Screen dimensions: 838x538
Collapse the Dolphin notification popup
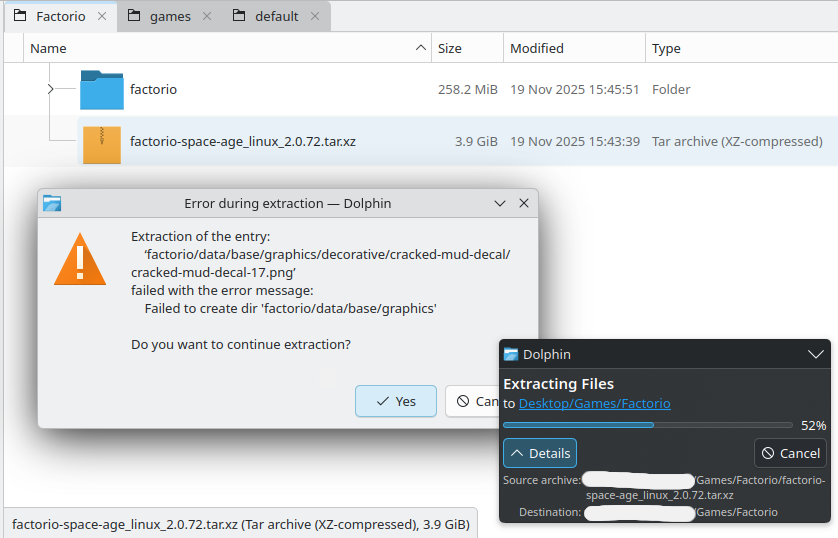click(x=816, y=354)
